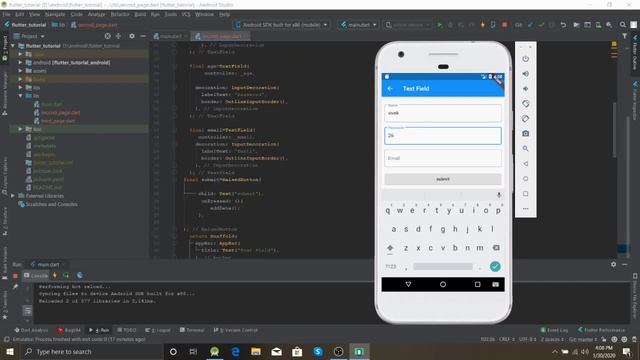Click the Windows taskbar search box

tap(92, 351)
